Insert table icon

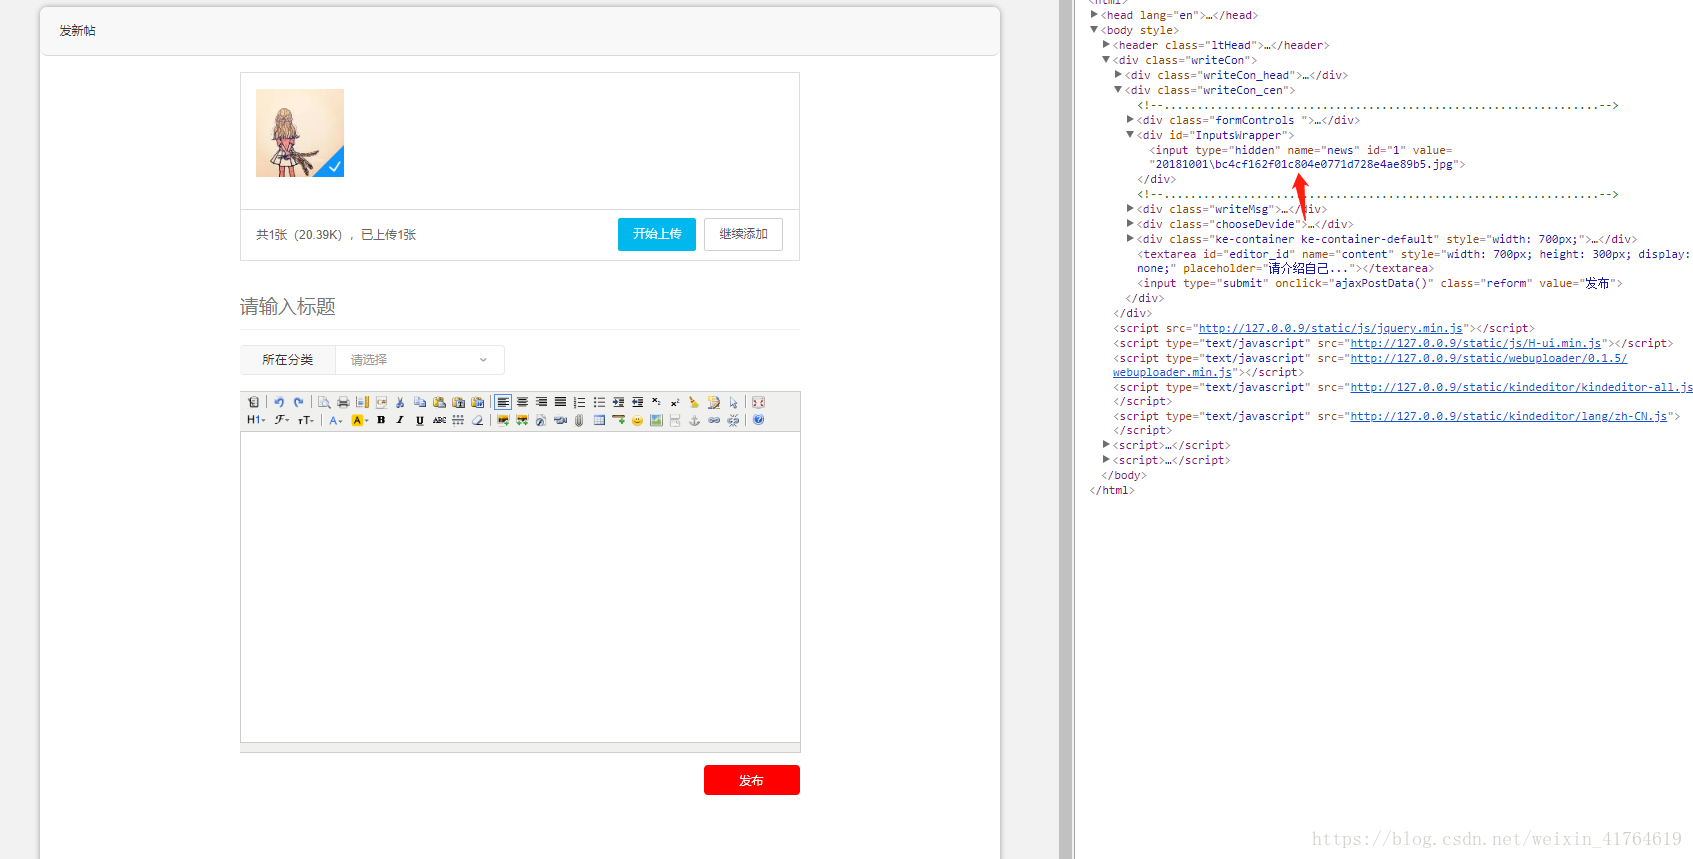click(599, 420)
